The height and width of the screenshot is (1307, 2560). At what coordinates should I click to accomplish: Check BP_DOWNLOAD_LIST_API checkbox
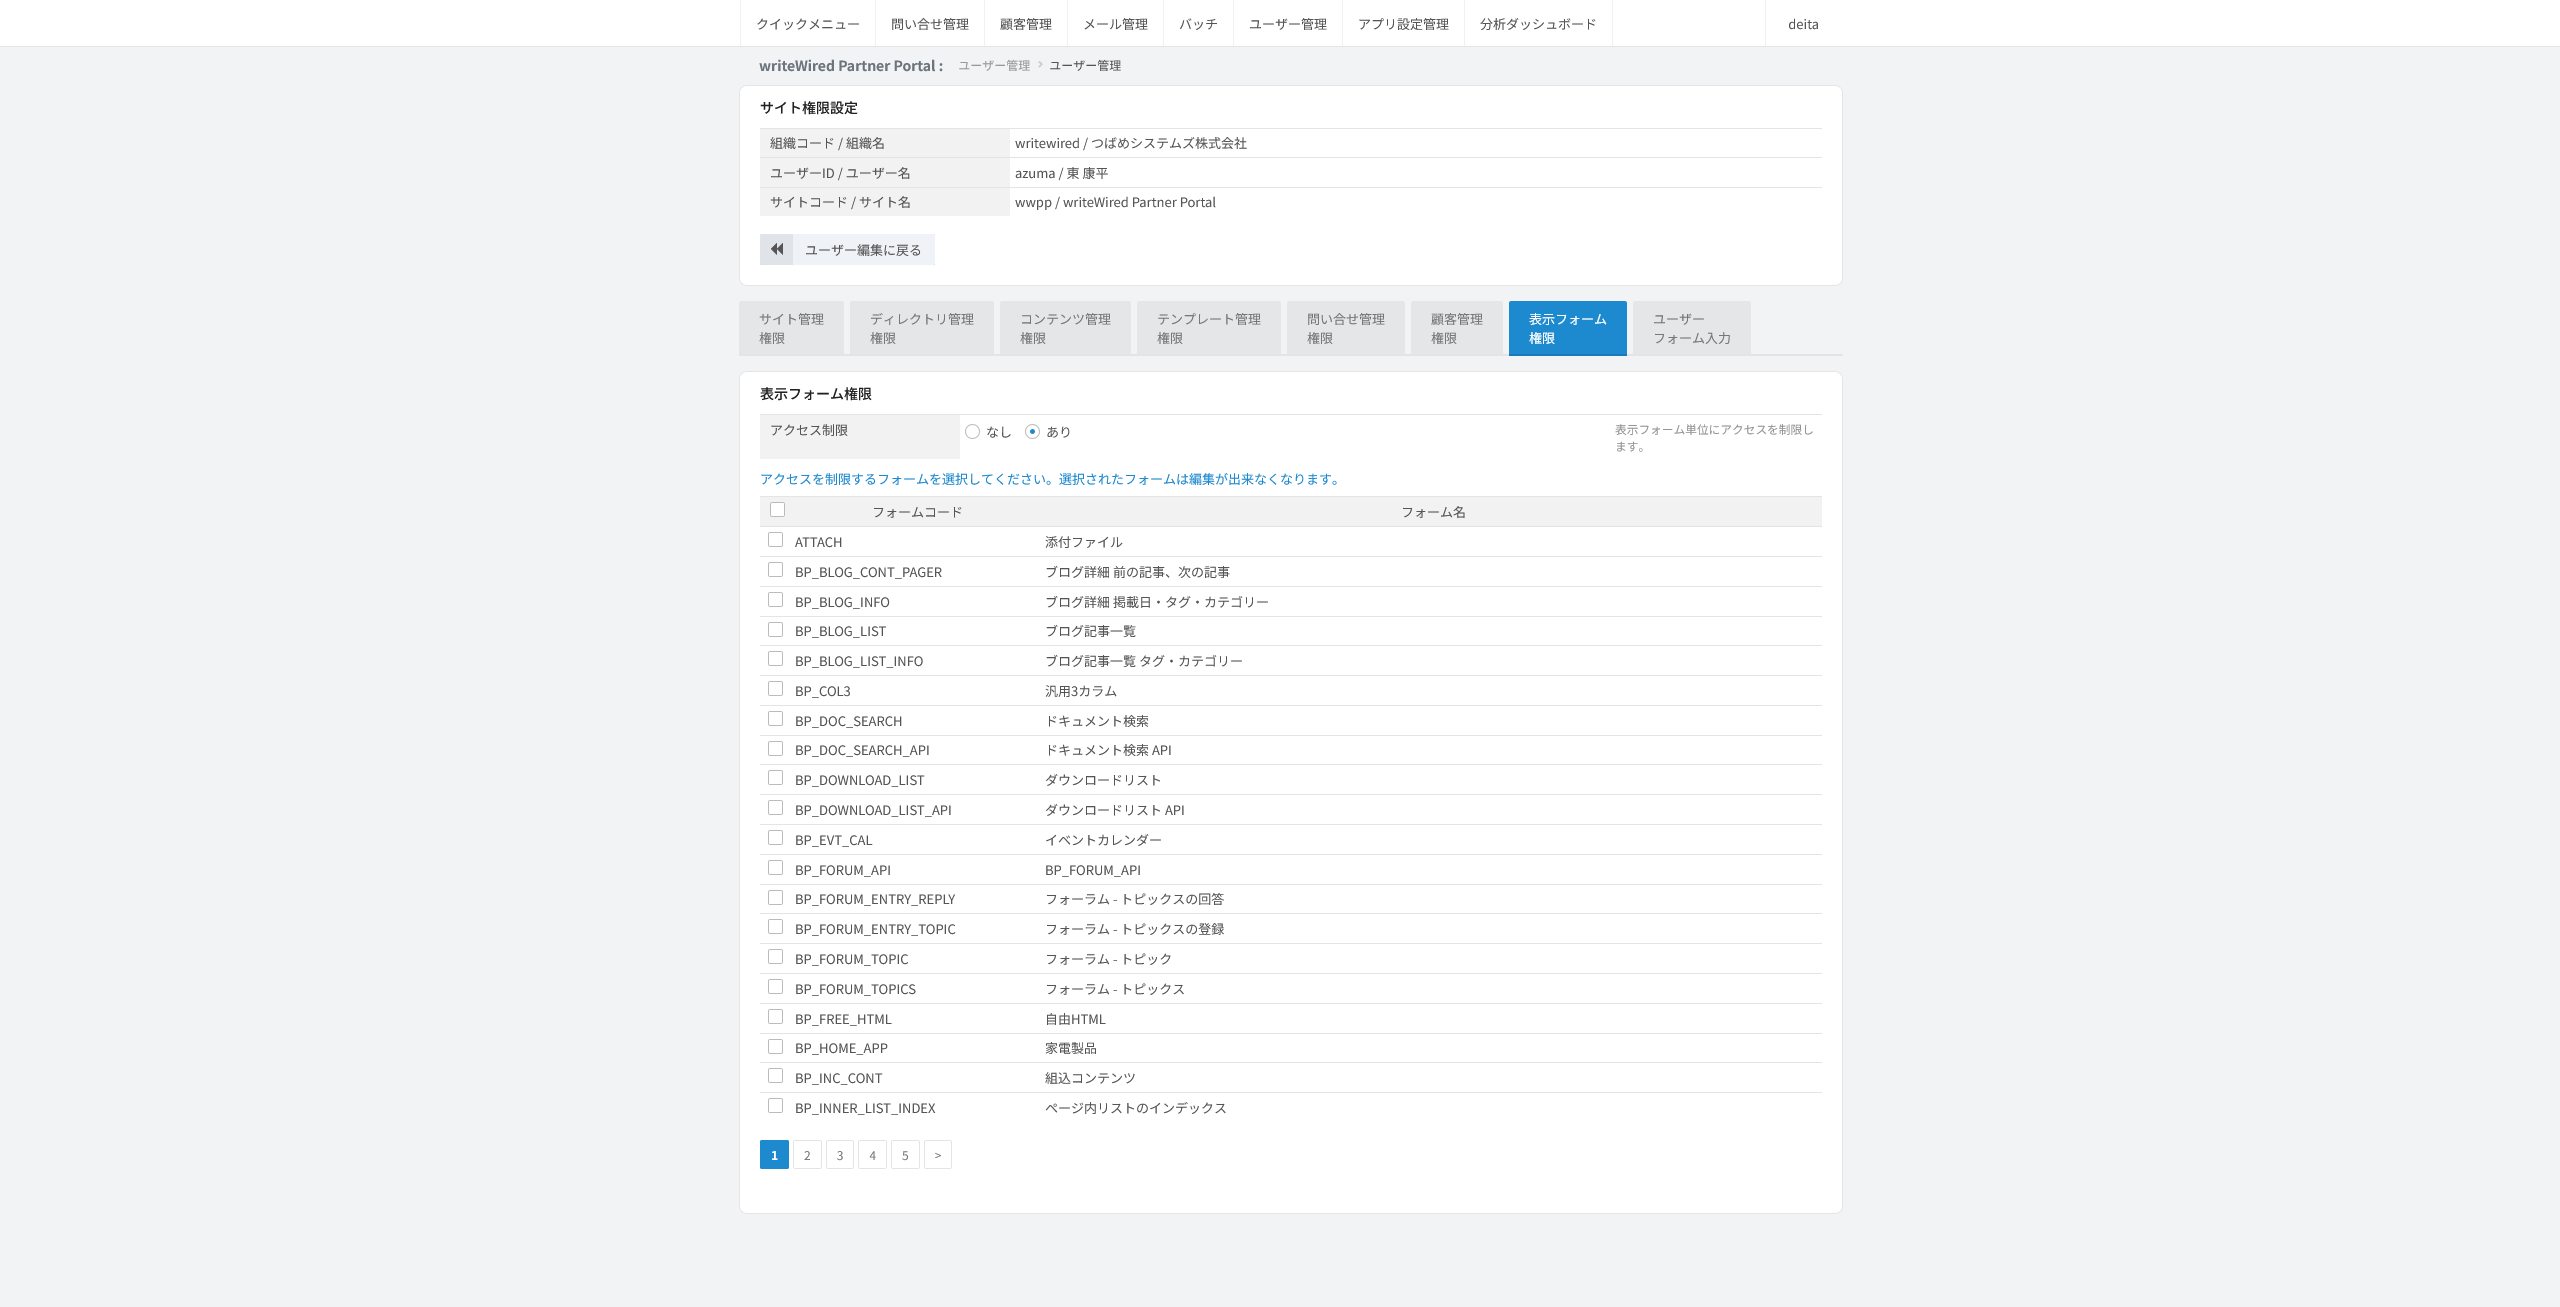[x=775, y=808]
